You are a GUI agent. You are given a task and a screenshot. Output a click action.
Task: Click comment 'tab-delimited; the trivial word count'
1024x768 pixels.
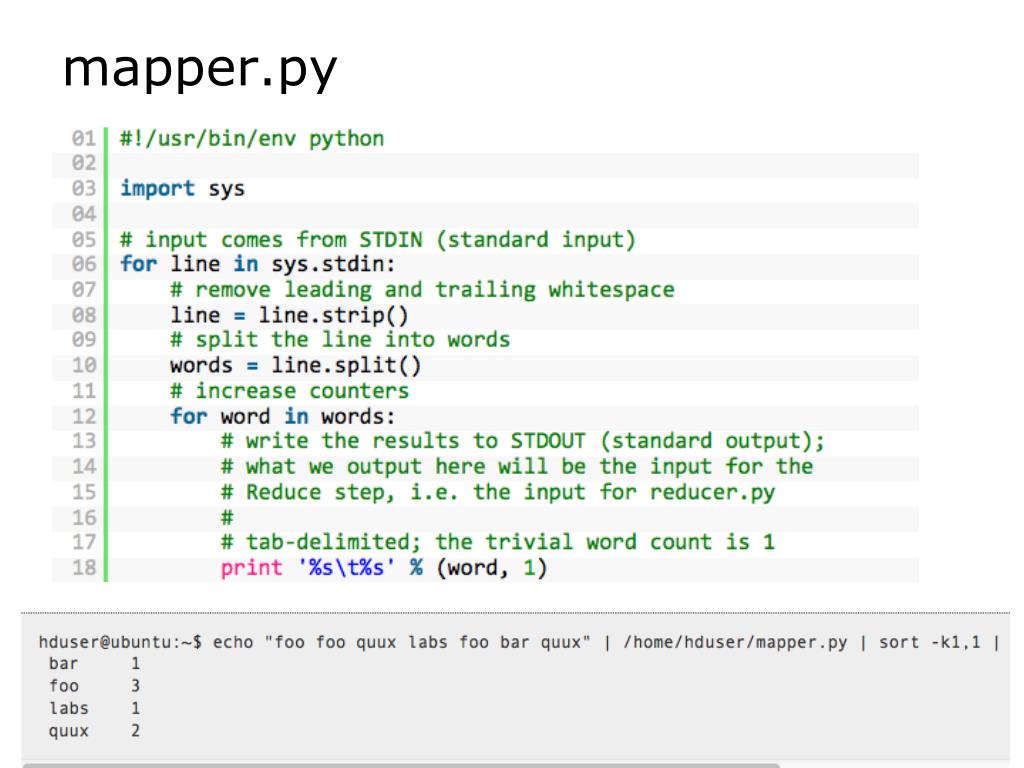(x=498, y=542)
